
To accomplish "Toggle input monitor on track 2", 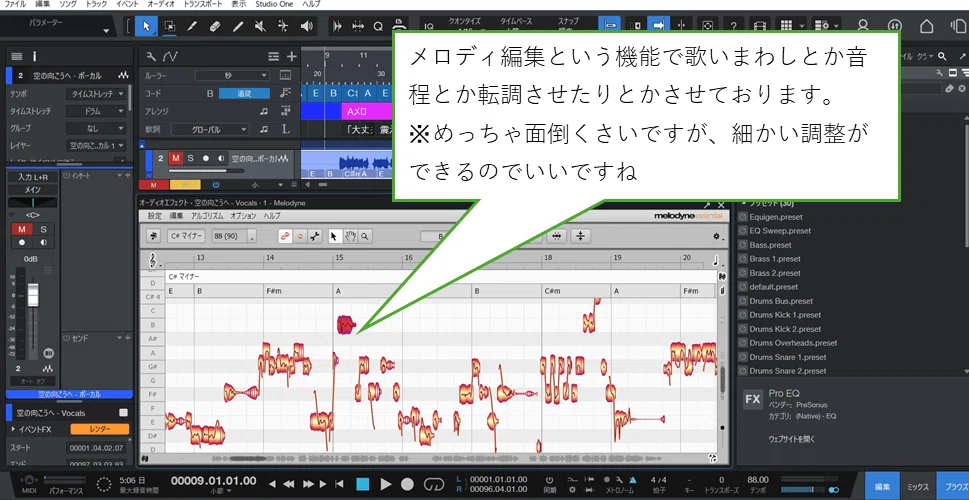I will [x=221, y=158].
